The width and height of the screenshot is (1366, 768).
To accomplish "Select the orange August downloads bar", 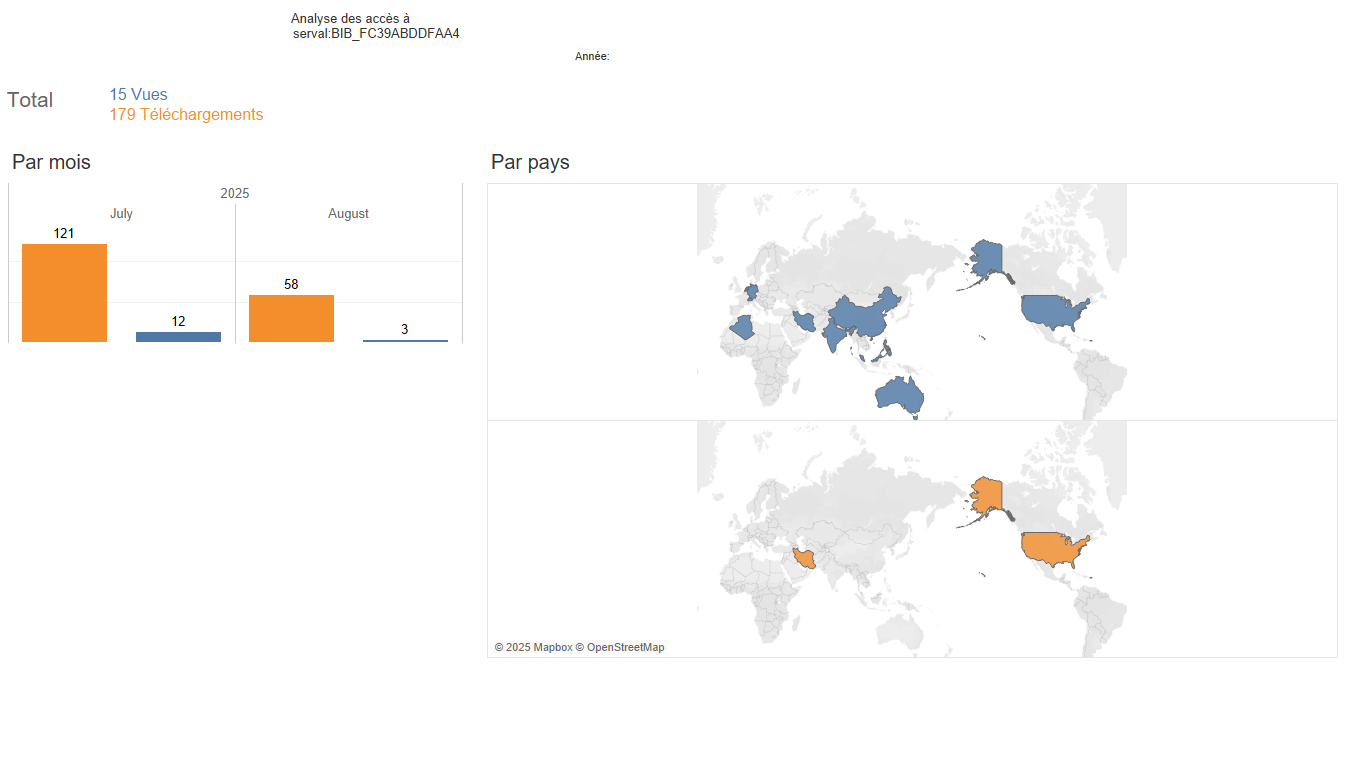I will (291, 318).
